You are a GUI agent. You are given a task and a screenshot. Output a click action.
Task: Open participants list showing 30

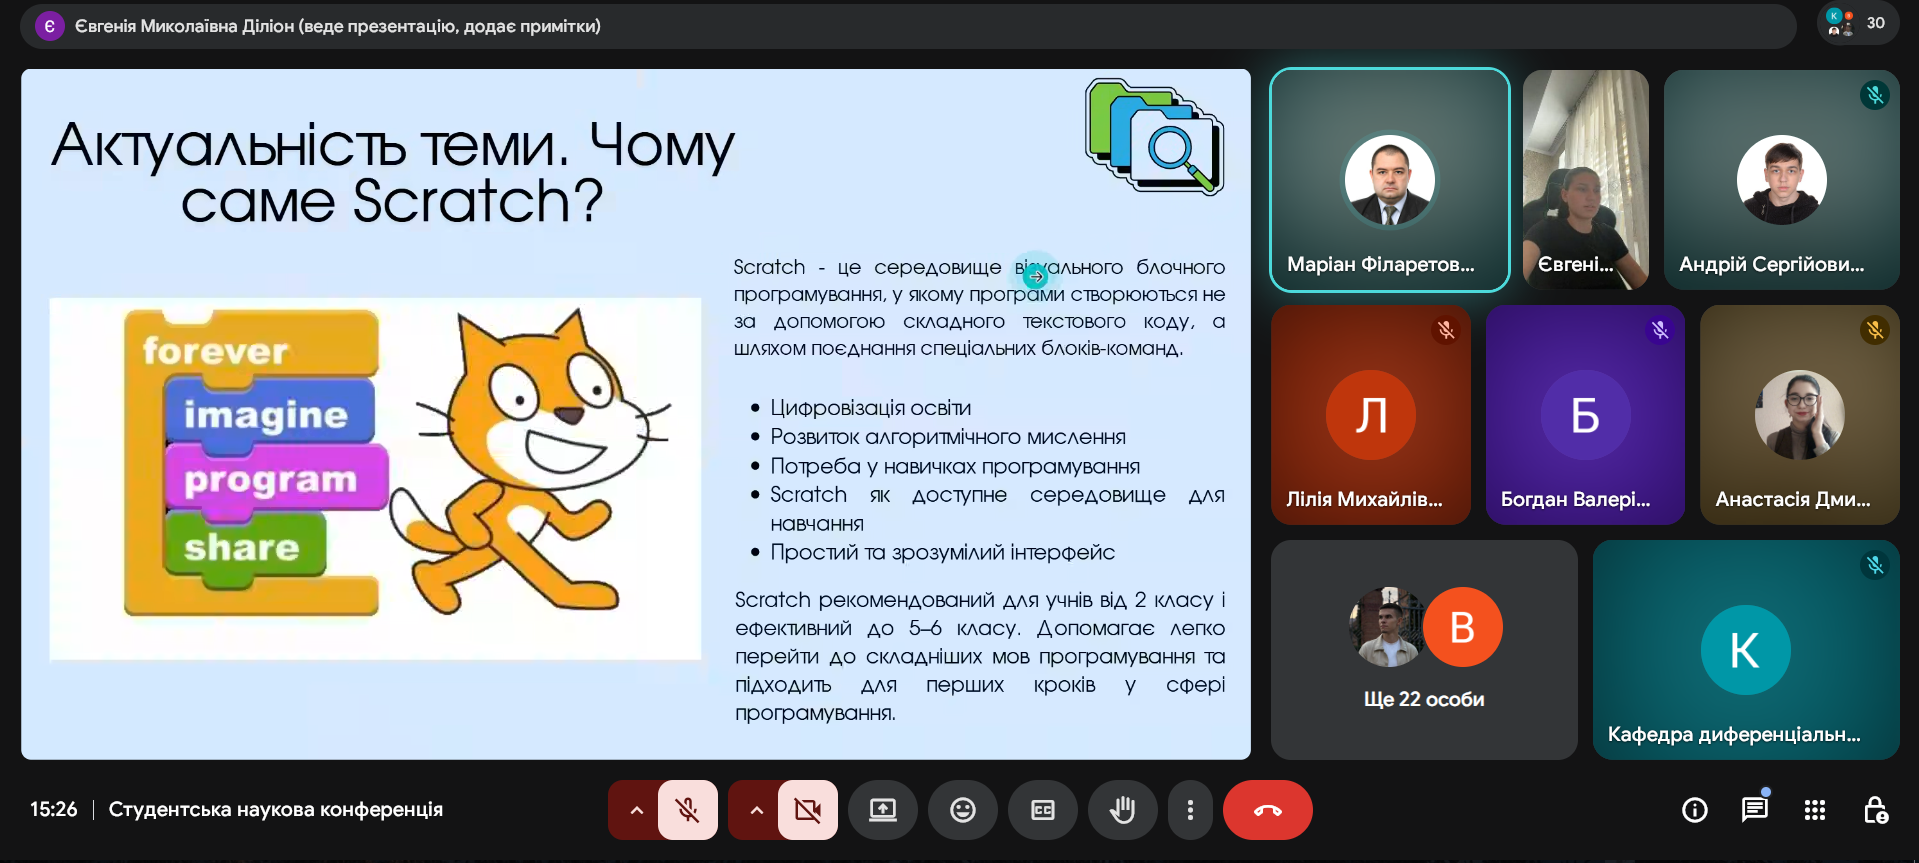[1856, 23]
